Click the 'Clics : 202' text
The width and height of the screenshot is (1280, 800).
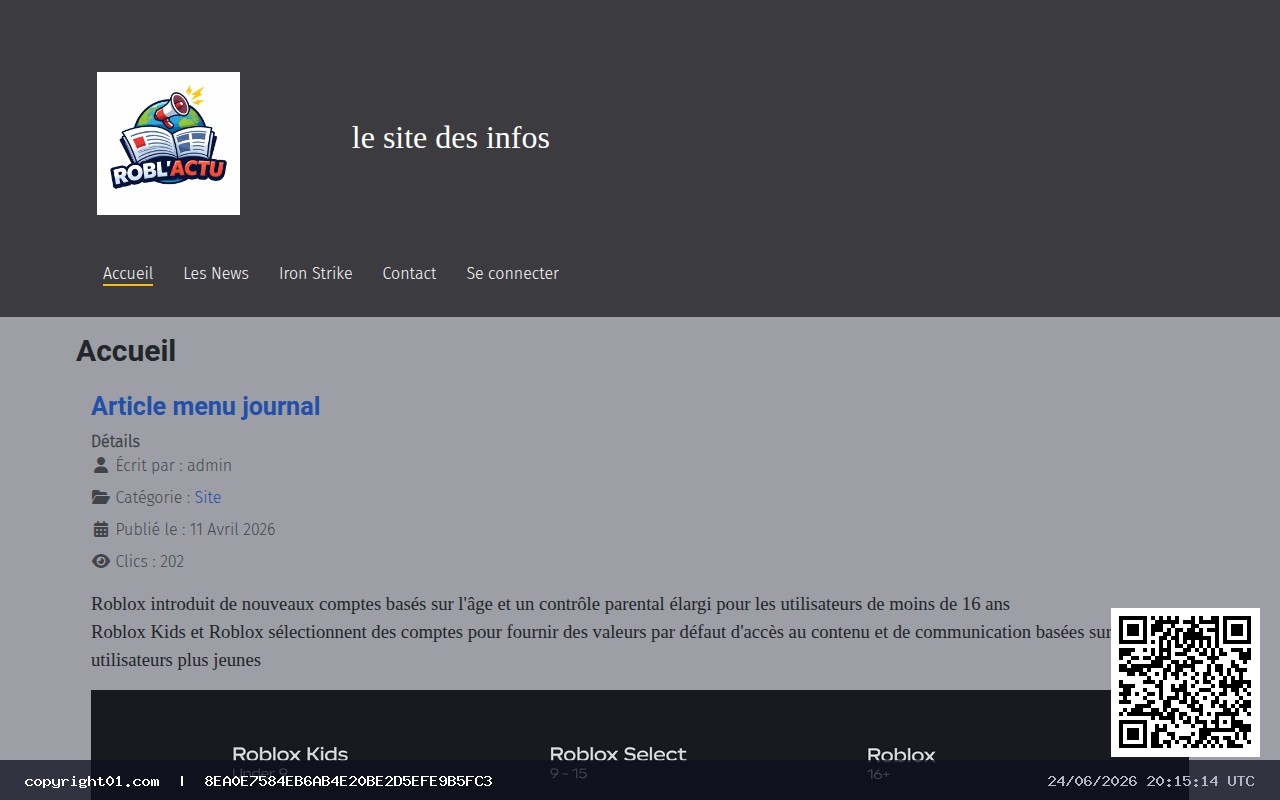tap(150, 561)
